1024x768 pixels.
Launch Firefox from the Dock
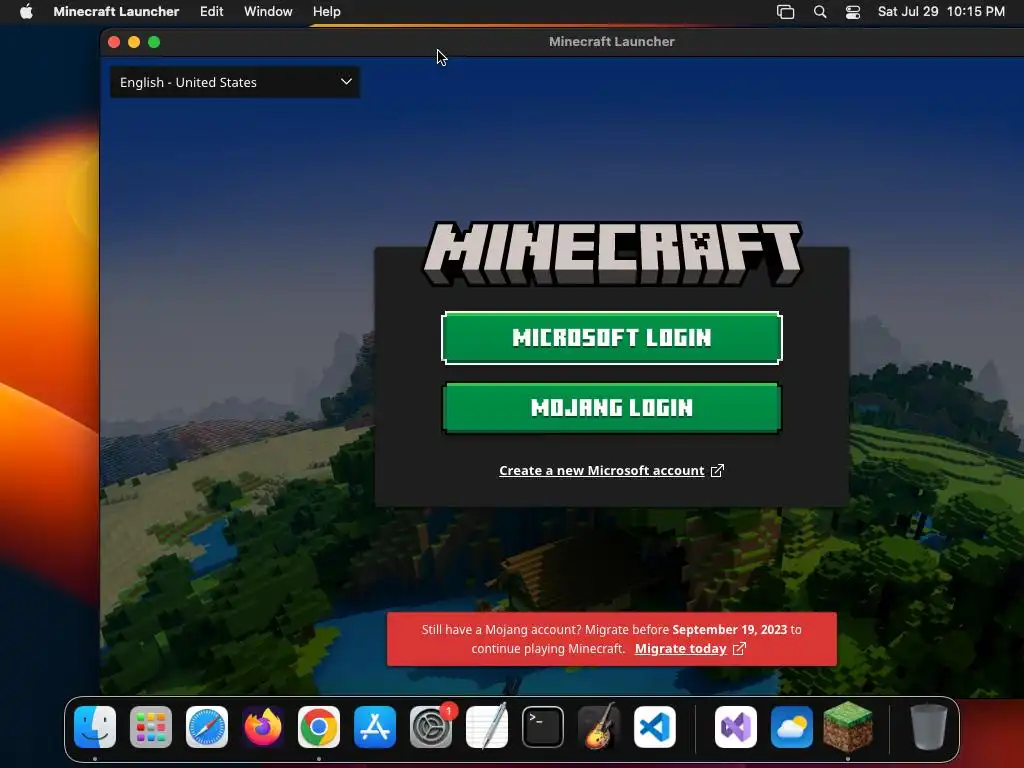(263, 727)
